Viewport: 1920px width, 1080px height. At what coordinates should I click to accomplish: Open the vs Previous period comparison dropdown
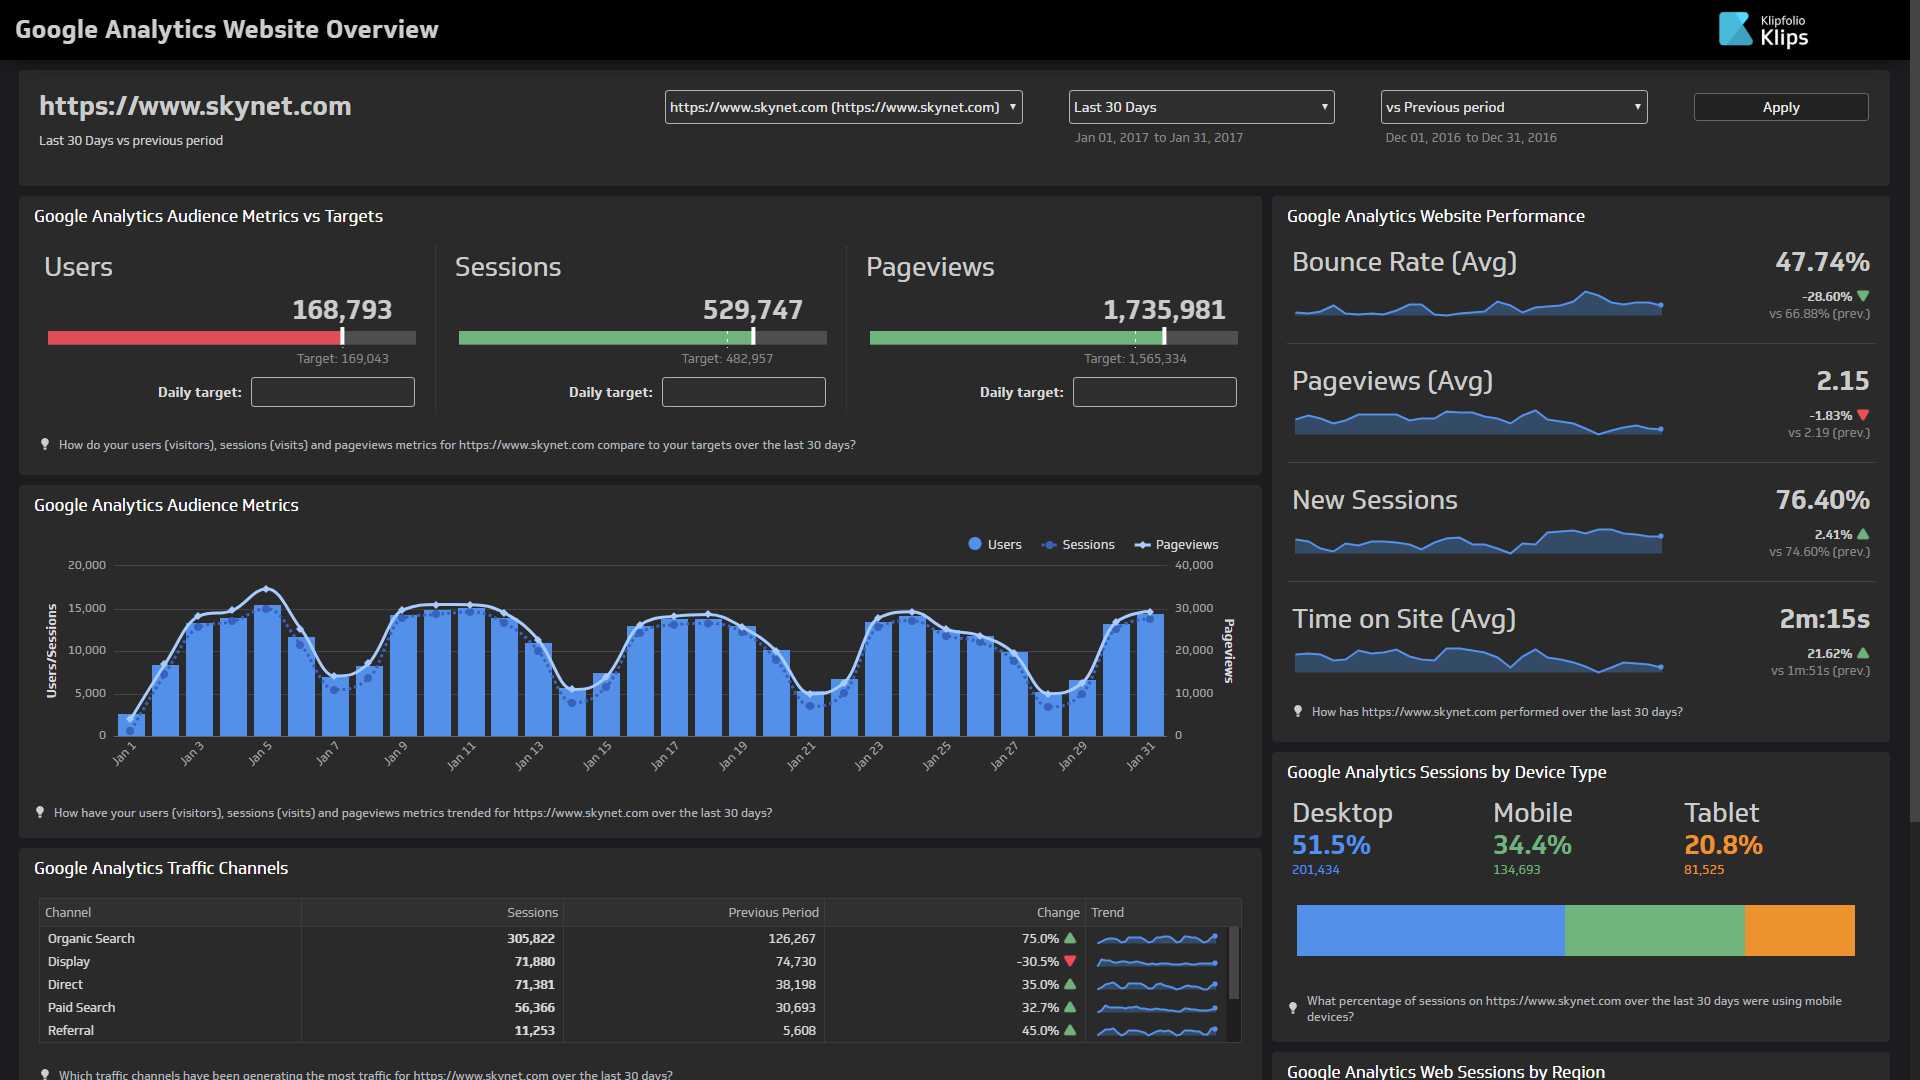[x=1513, y=107]
